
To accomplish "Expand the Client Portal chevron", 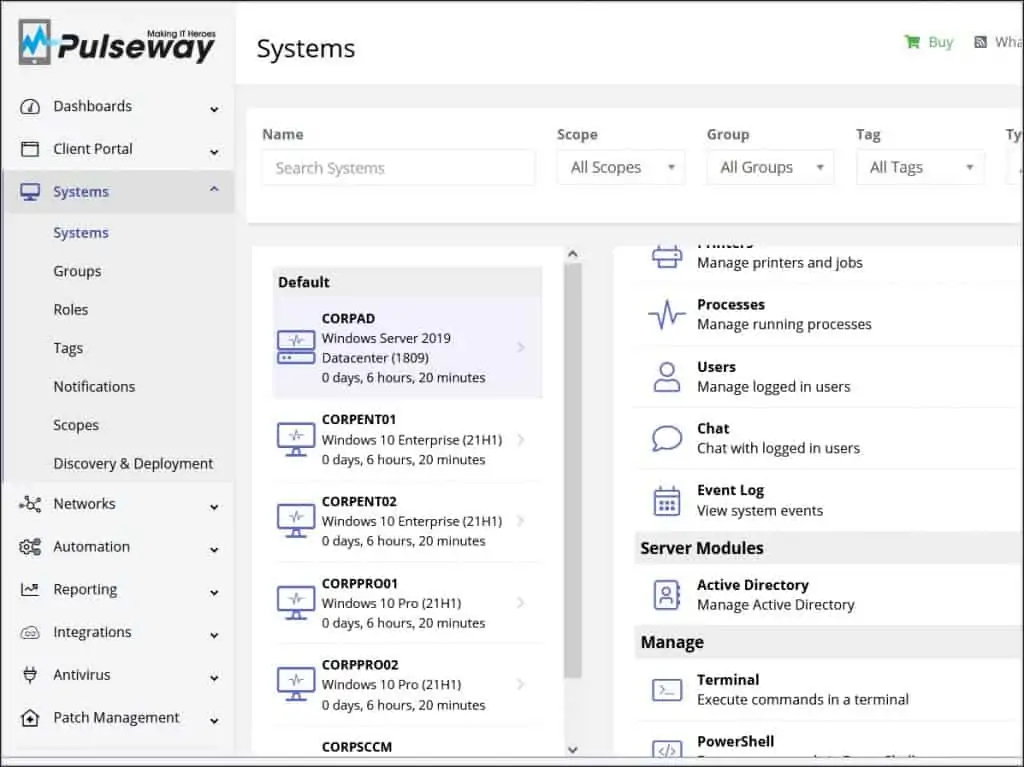I will coord(214,152).
